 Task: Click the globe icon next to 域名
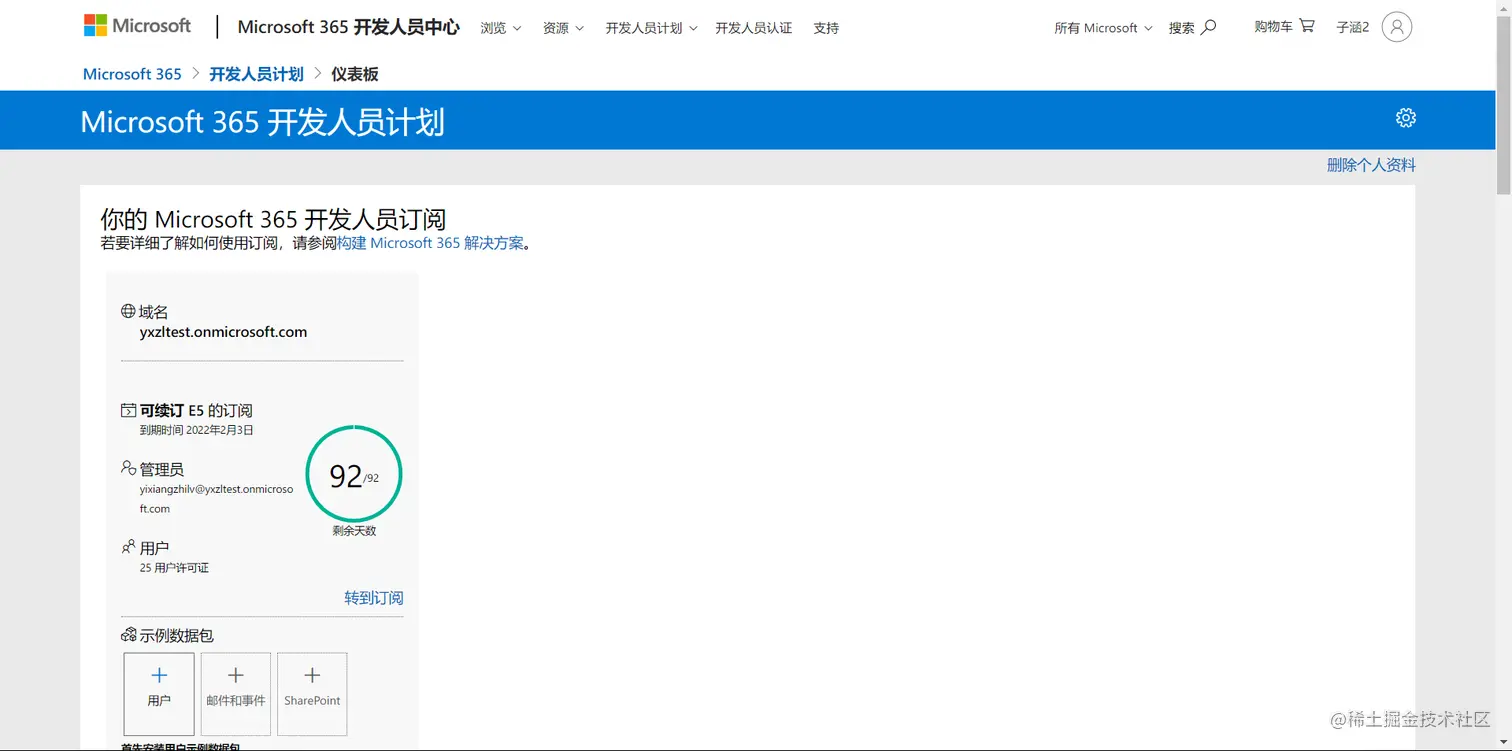[129, 311]
